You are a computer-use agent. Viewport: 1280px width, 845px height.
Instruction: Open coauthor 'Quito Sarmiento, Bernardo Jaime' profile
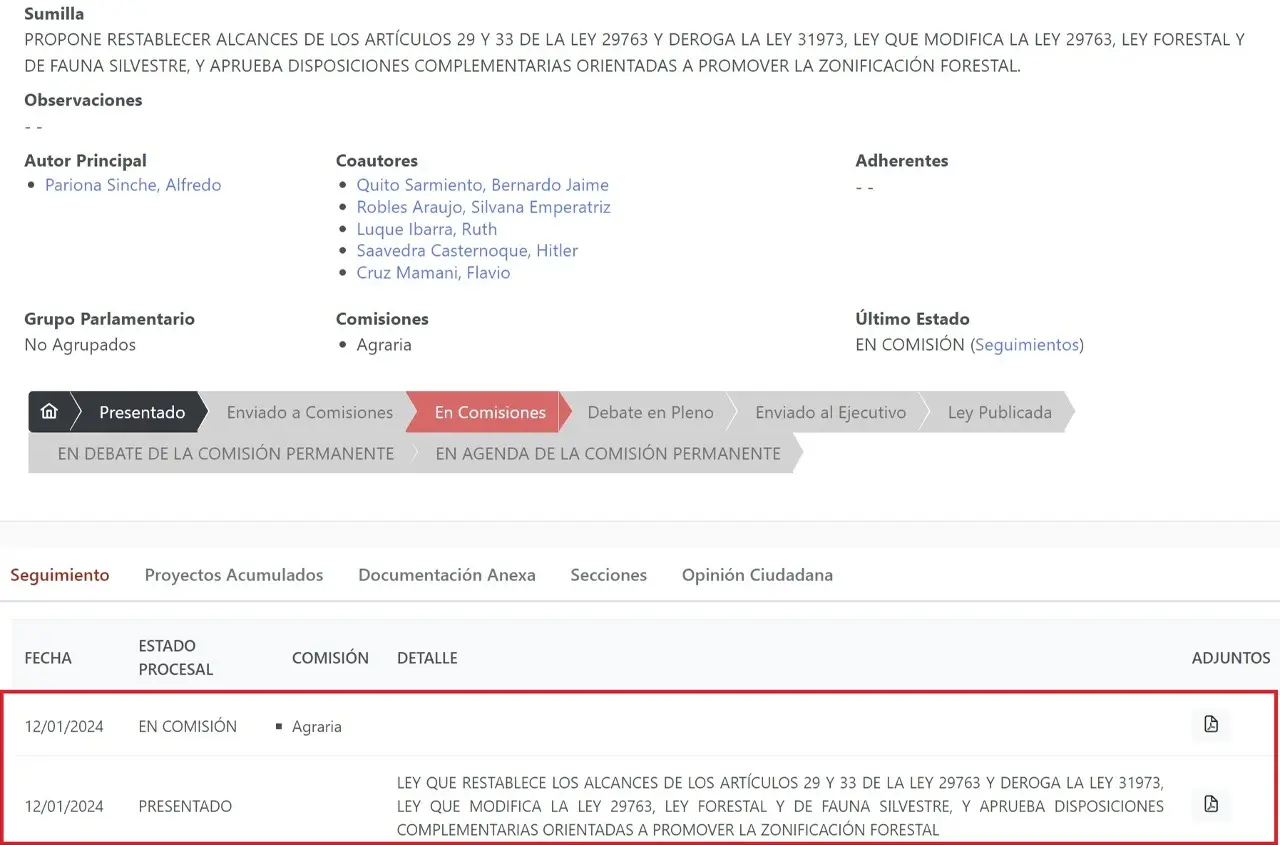(x=482, y=184)
